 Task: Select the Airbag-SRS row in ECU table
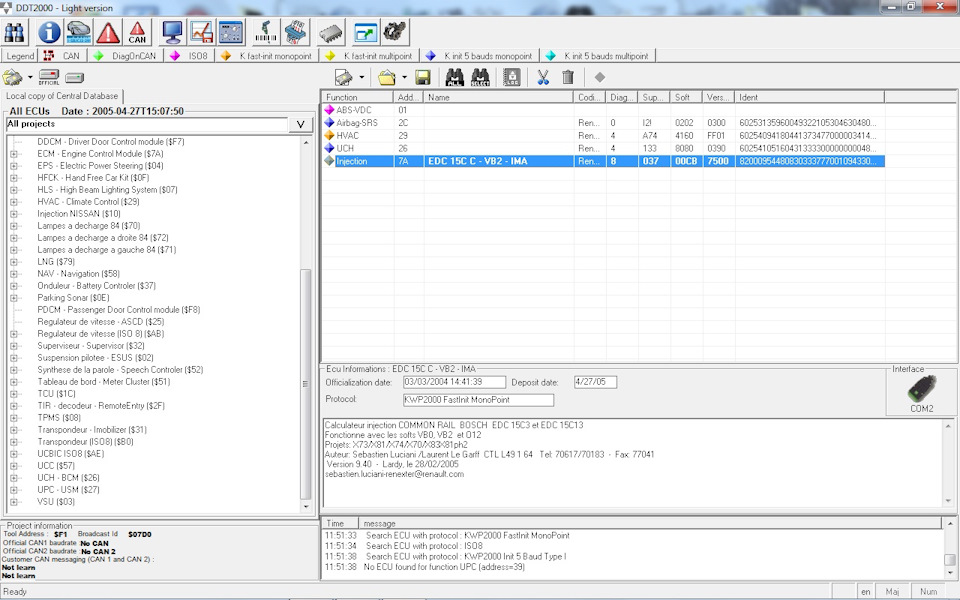[603, 123]
